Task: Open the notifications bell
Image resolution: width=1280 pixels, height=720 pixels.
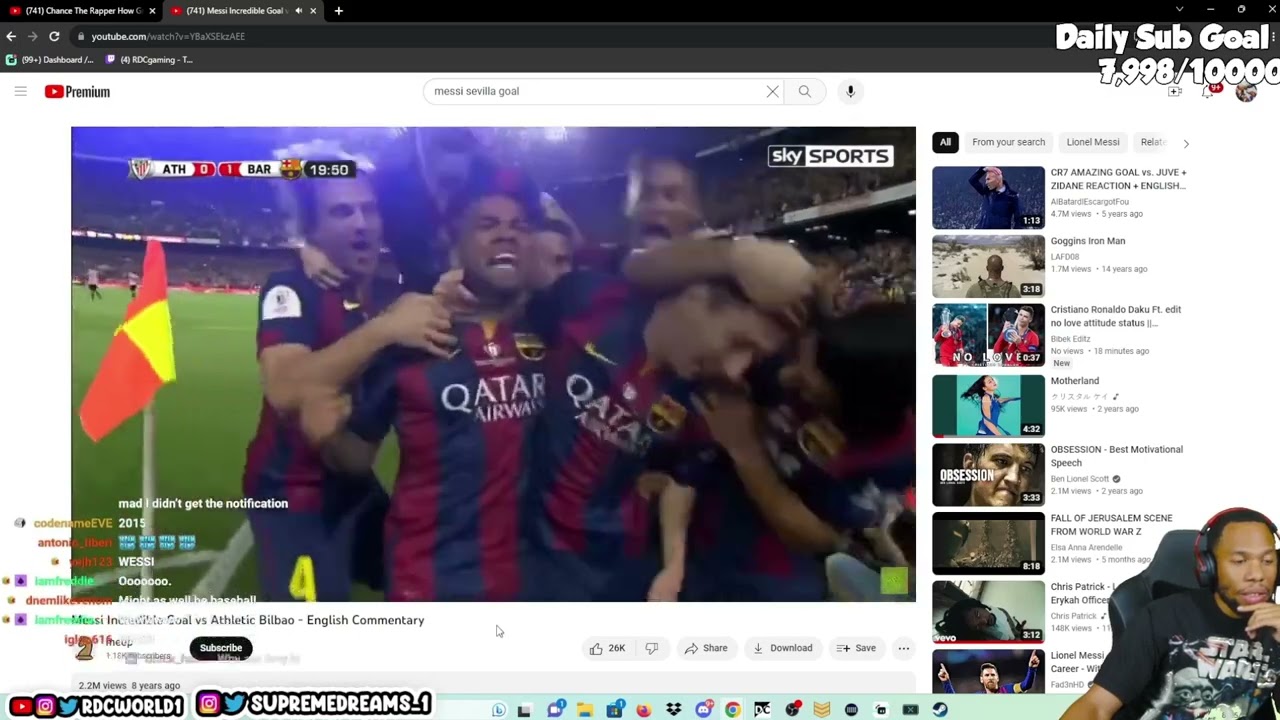Action: tap(1209, 91)
